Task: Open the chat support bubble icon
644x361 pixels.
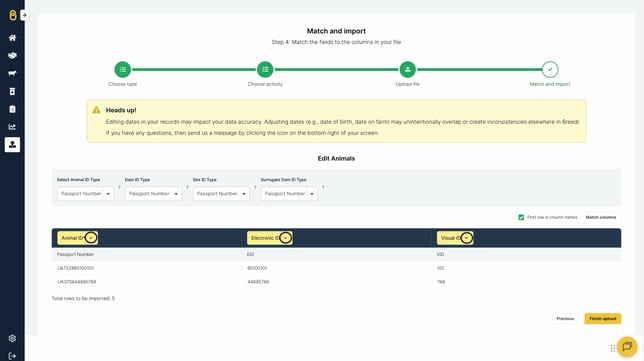Action: [627, 347]
